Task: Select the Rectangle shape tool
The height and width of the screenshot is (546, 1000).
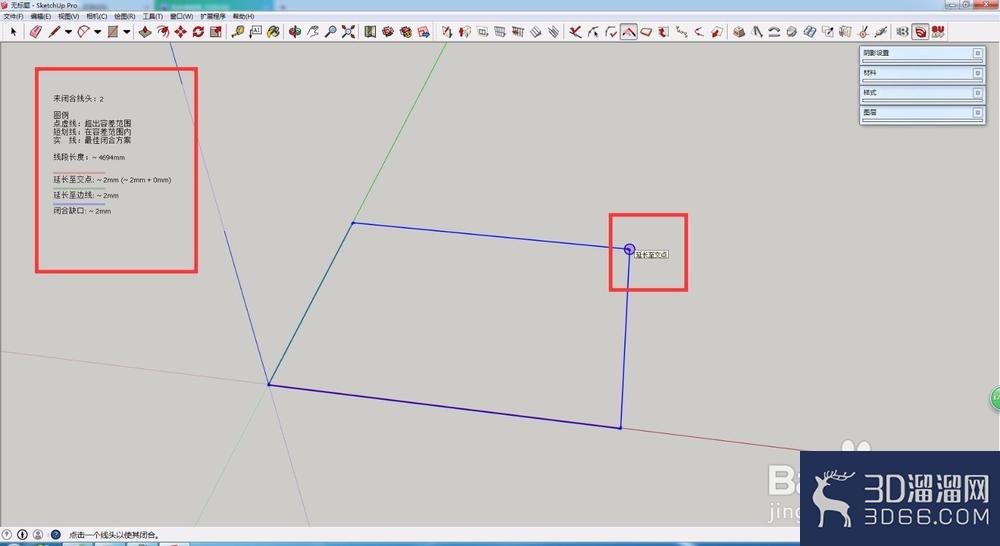Action: tap(113, 32)
